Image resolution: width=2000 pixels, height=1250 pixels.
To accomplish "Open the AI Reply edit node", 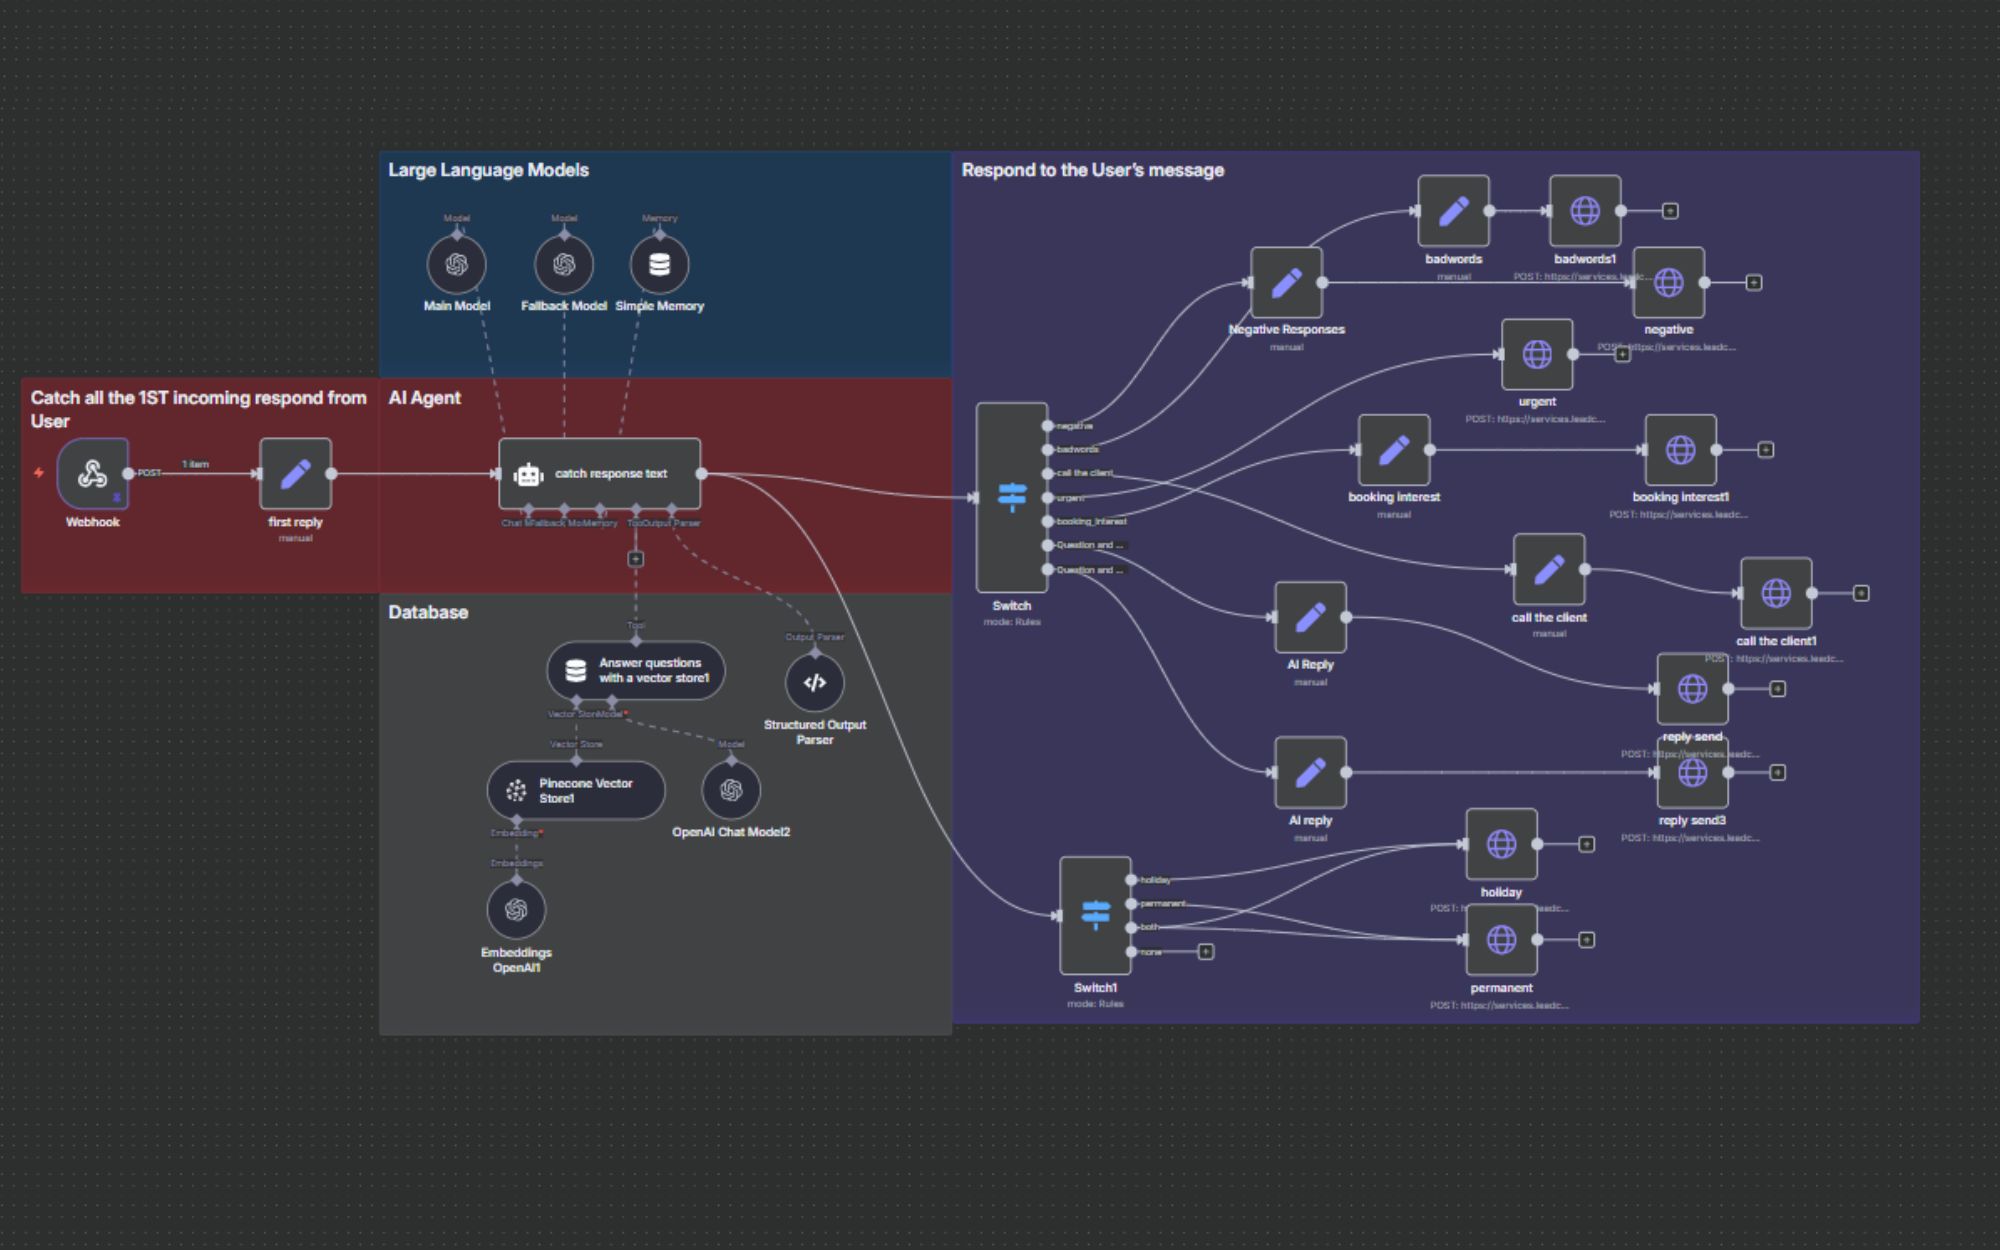I will [x=1310, y=617].
